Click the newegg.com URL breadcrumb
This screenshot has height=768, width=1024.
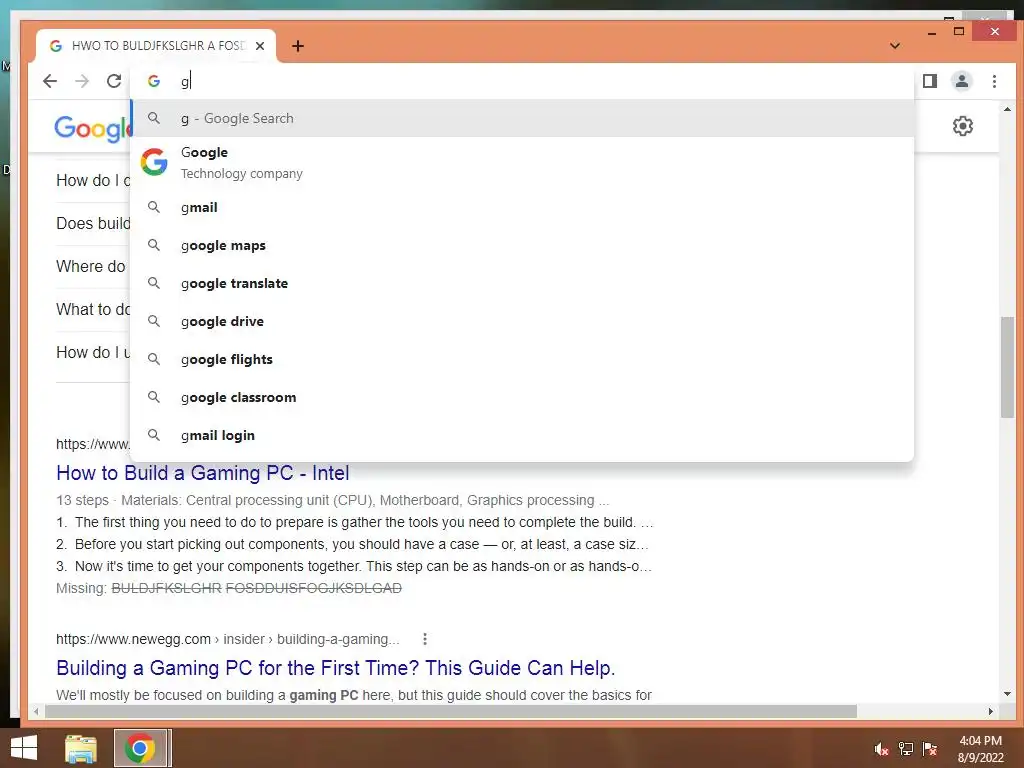tap(227, 639)
